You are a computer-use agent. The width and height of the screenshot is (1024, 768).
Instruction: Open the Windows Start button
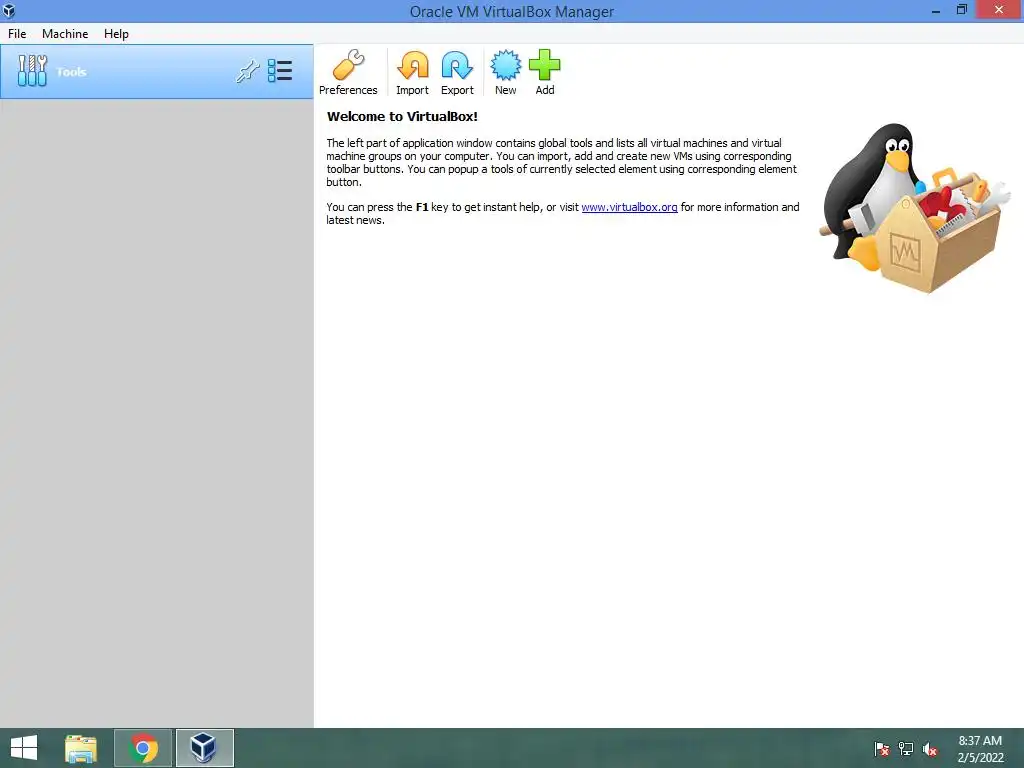(x=24, y=748)
